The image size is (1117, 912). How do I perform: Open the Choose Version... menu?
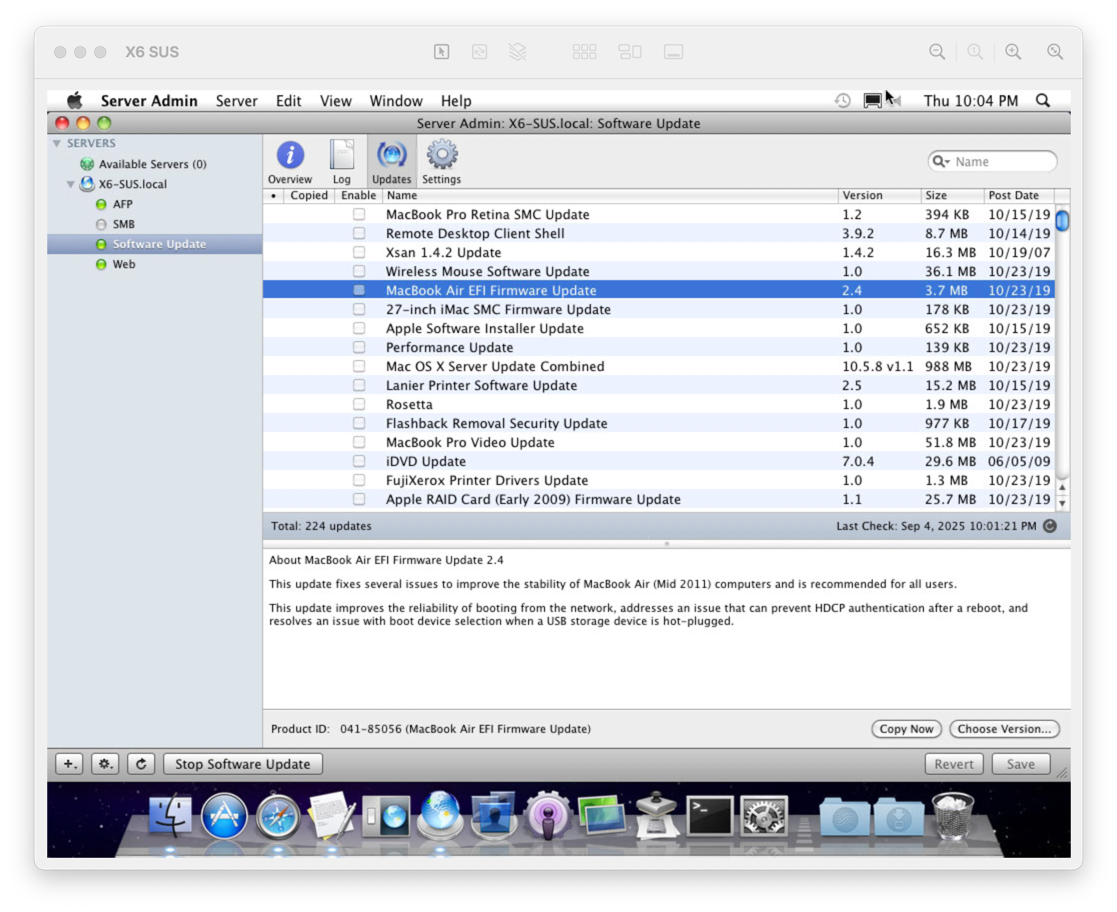point(1004,729)
